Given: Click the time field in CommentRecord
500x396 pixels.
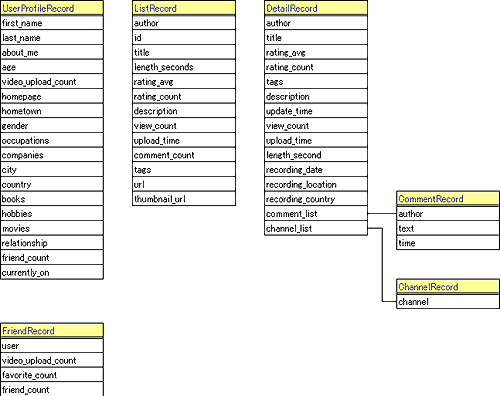Looking at the screenshot, I should [x=448, y=243].
